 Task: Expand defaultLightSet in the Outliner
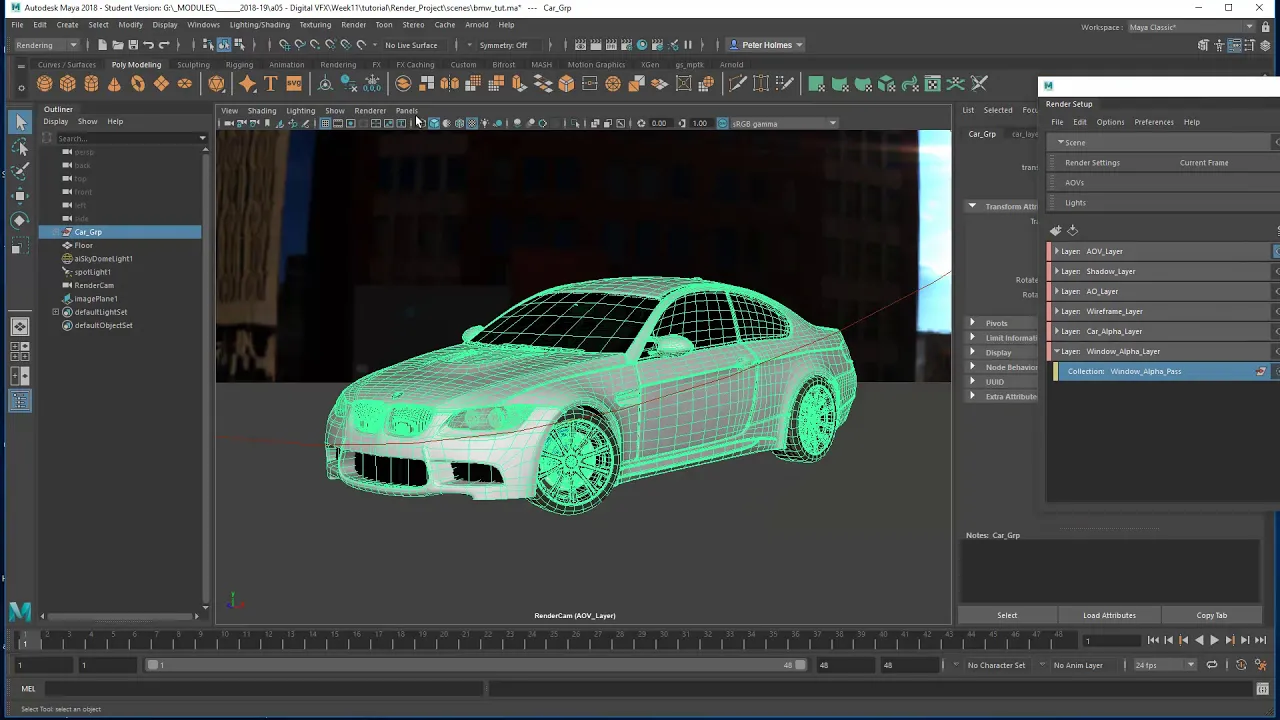56,312
